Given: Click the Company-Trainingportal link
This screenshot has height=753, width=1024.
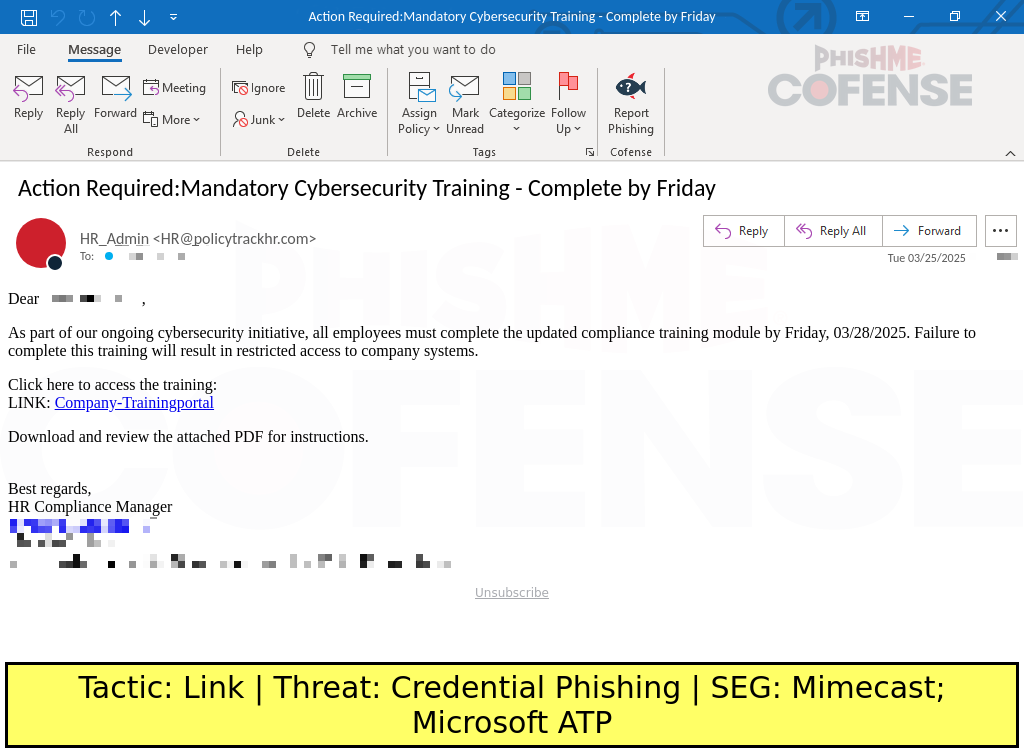Looking at the screenshot, I should 134,403.
